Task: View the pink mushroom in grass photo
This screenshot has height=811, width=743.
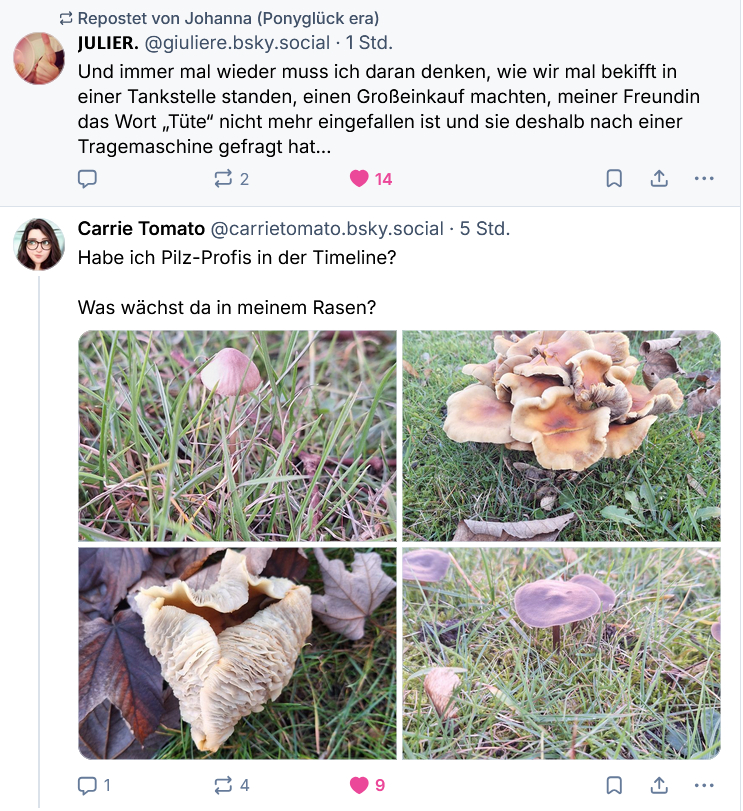Action: (x=238, y=436)
